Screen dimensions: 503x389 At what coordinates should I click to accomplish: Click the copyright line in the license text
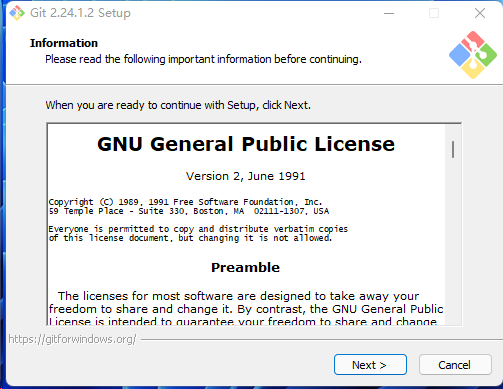click(185, 202)
